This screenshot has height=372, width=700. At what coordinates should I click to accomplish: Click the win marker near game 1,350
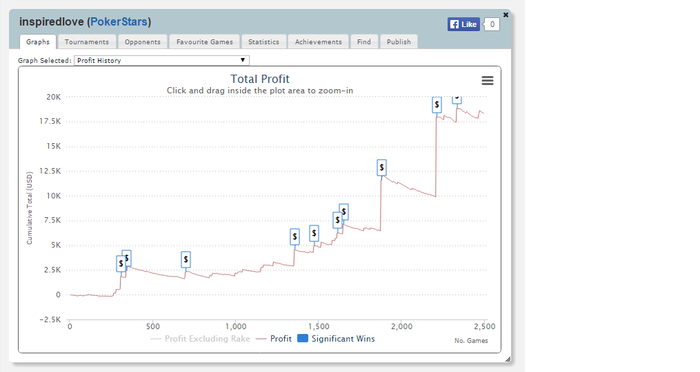pos(295,237)
